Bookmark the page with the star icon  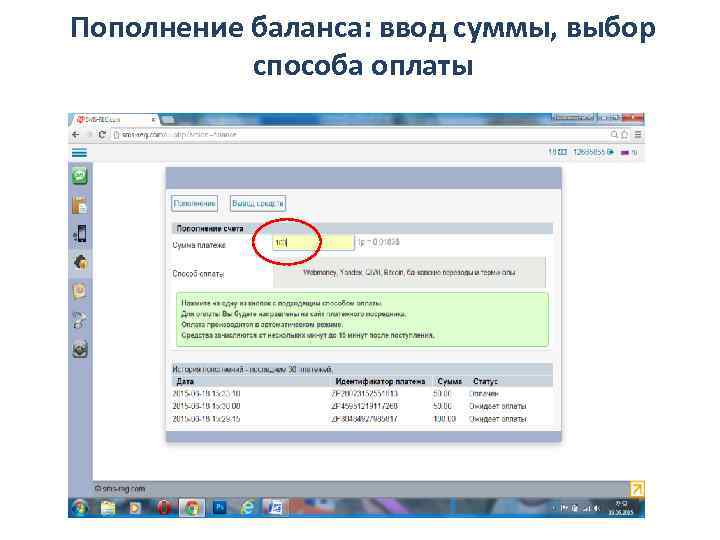click(624, 135)
